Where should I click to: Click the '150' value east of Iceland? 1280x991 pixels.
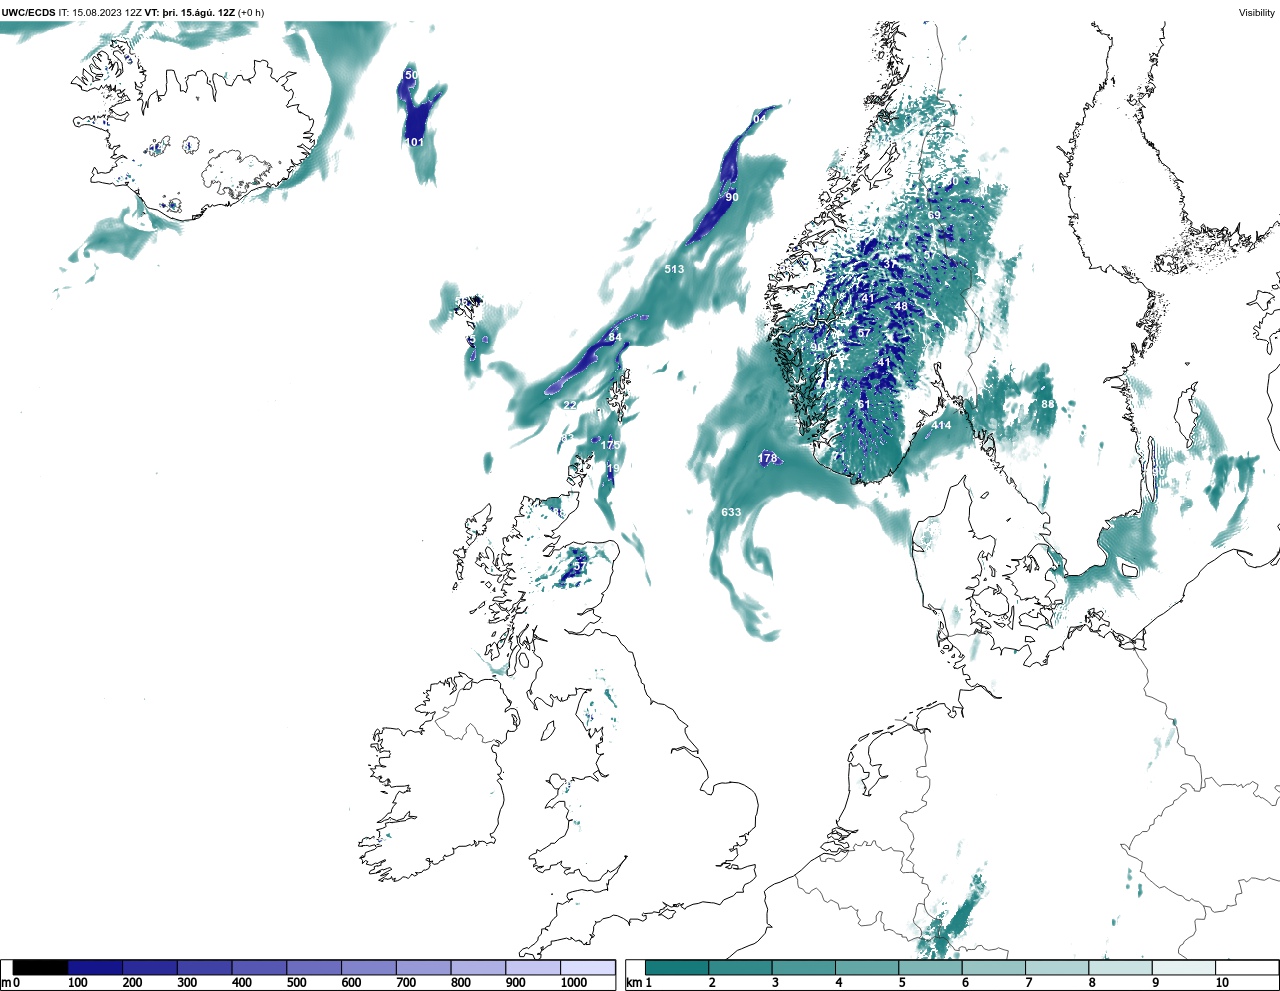coord(409,76)
